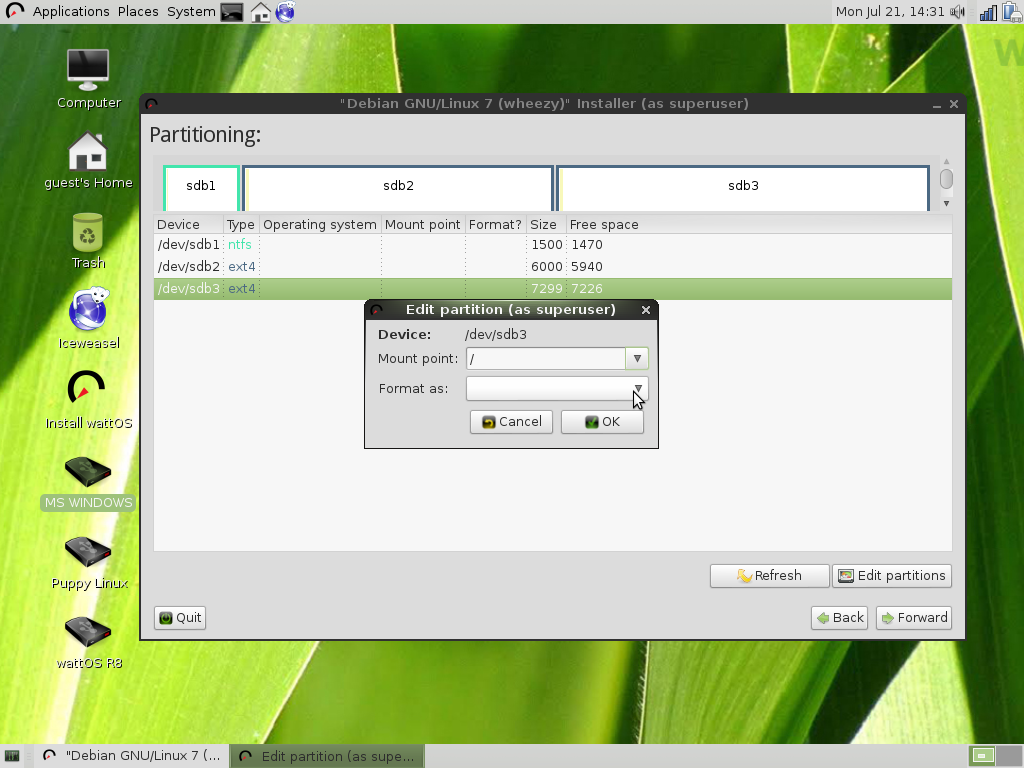The image size is (1024, 768).
Task: Select the highlighted /dev/sdb3 row
Action: [552, 289]
